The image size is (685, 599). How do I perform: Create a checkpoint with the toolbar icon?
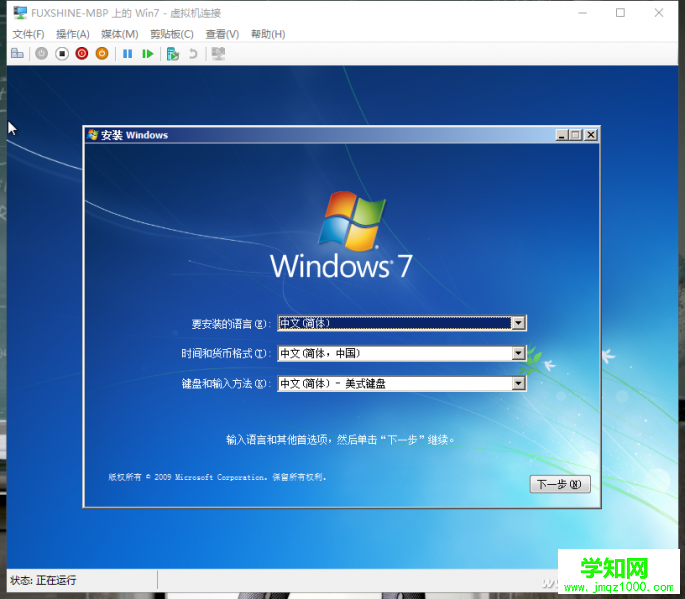pyautogui.click(x=173, y=54)
